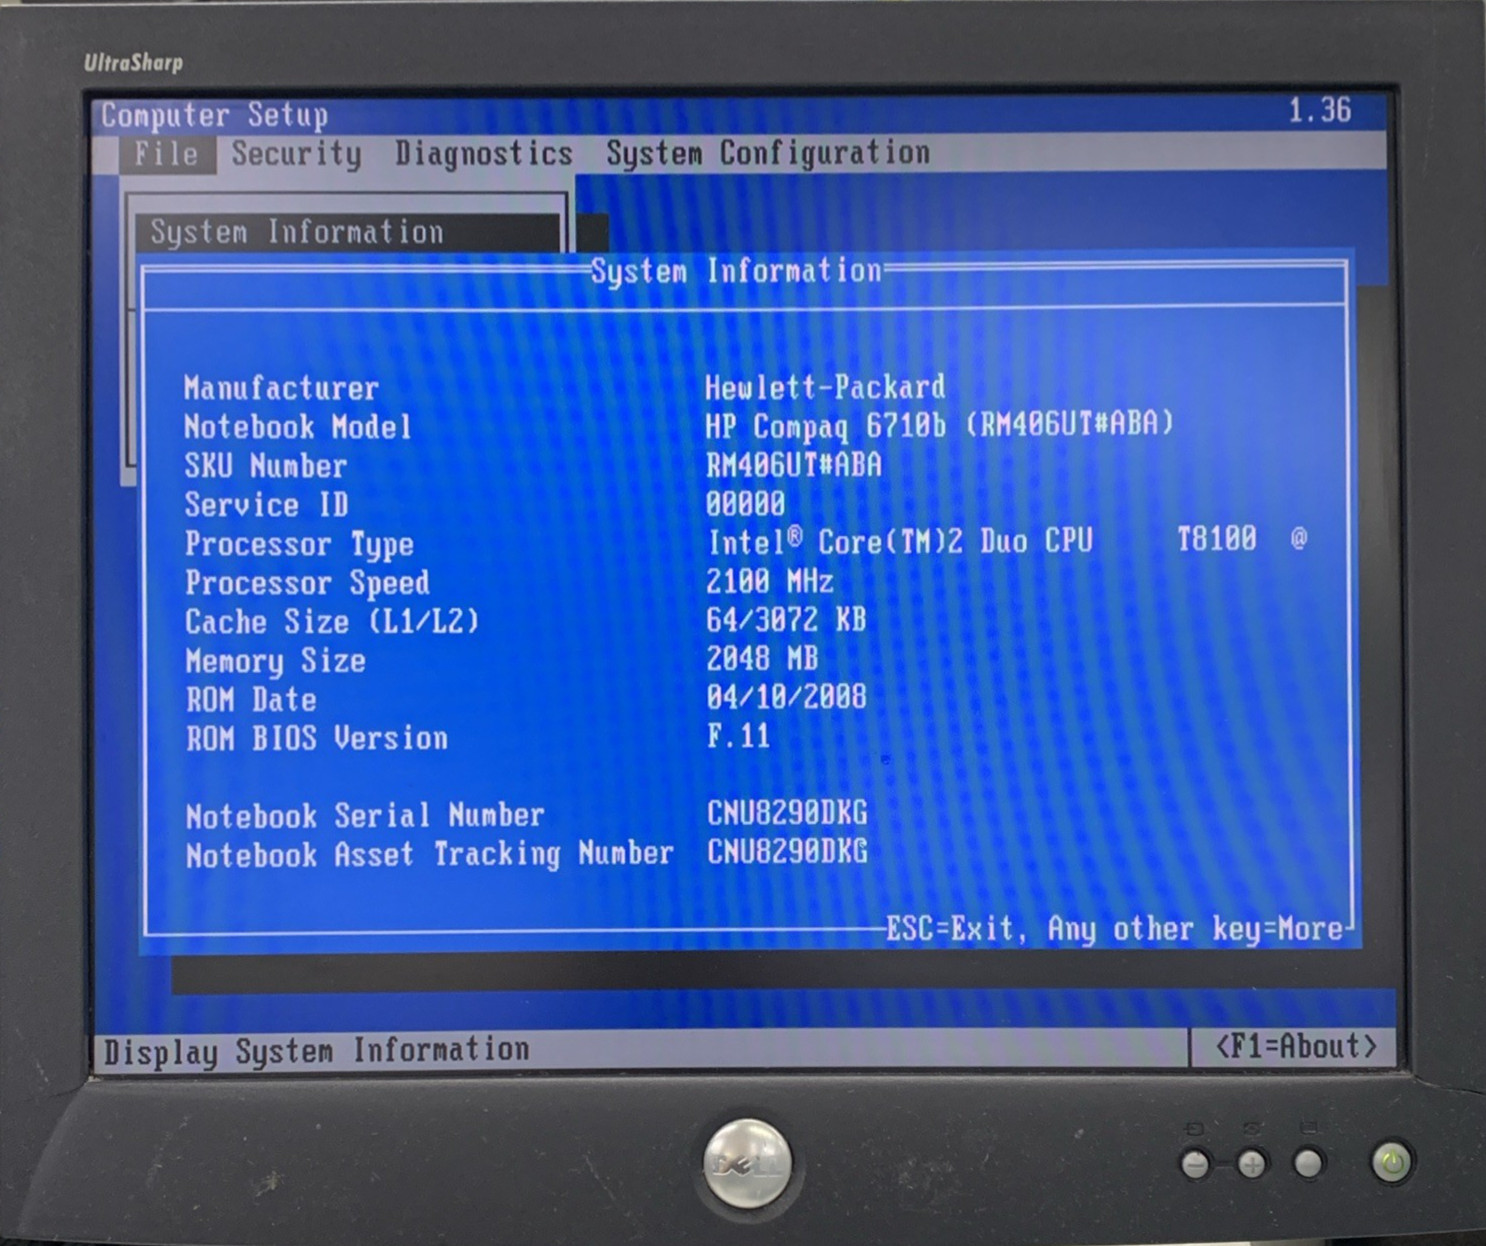Click the Notebook Model label
Viewport: 1486px width, 1246px height.
[297, 427]
